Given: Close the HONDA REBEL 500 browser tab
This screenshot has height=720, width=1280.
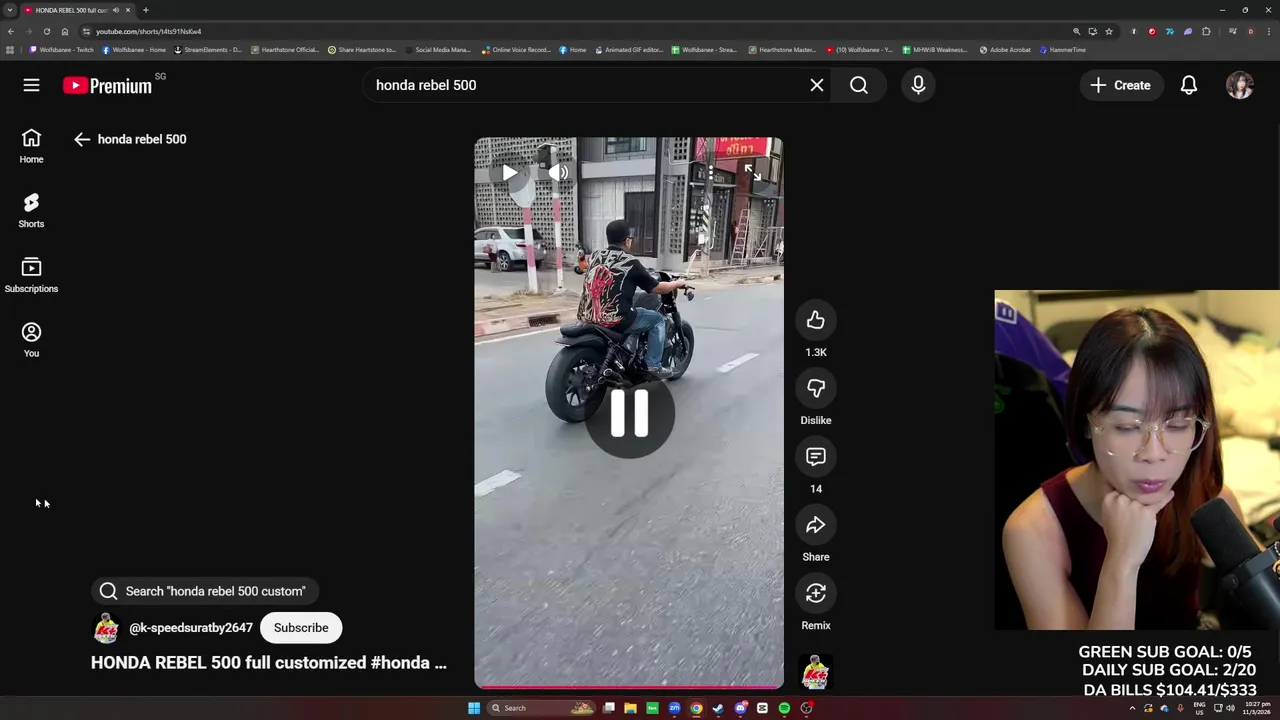Looking at the screenshot, I should [x=128, y=10].
